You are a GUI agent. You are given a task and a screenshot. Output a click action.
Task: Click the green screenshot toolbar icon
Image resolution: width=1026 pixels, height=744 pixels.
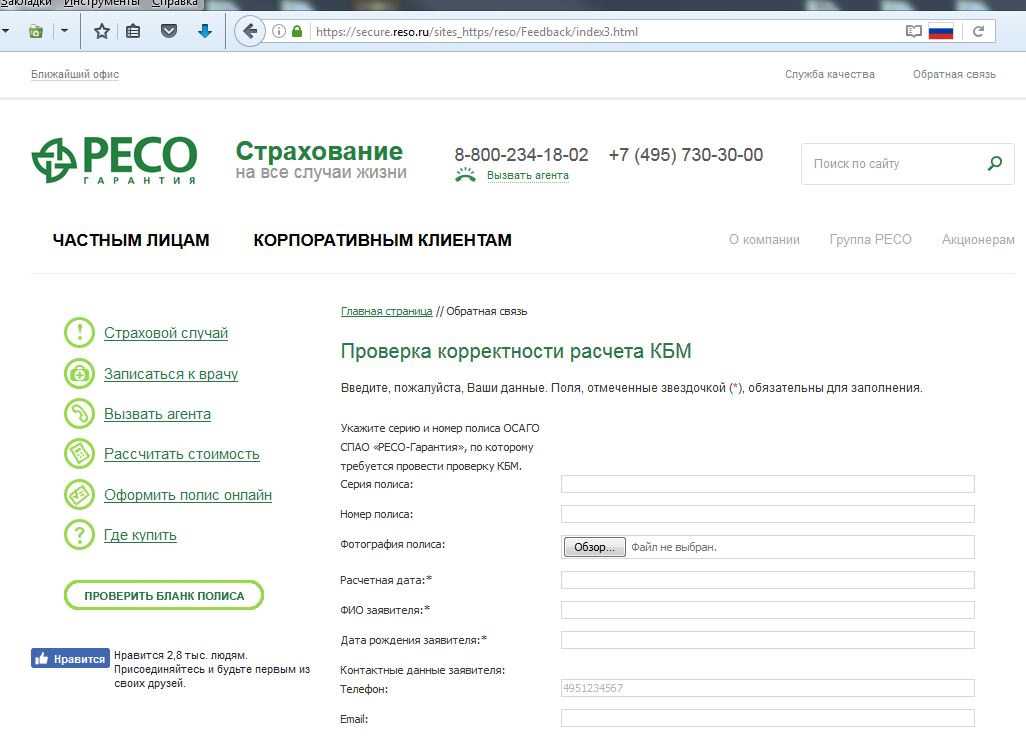[x=36, y=31]
